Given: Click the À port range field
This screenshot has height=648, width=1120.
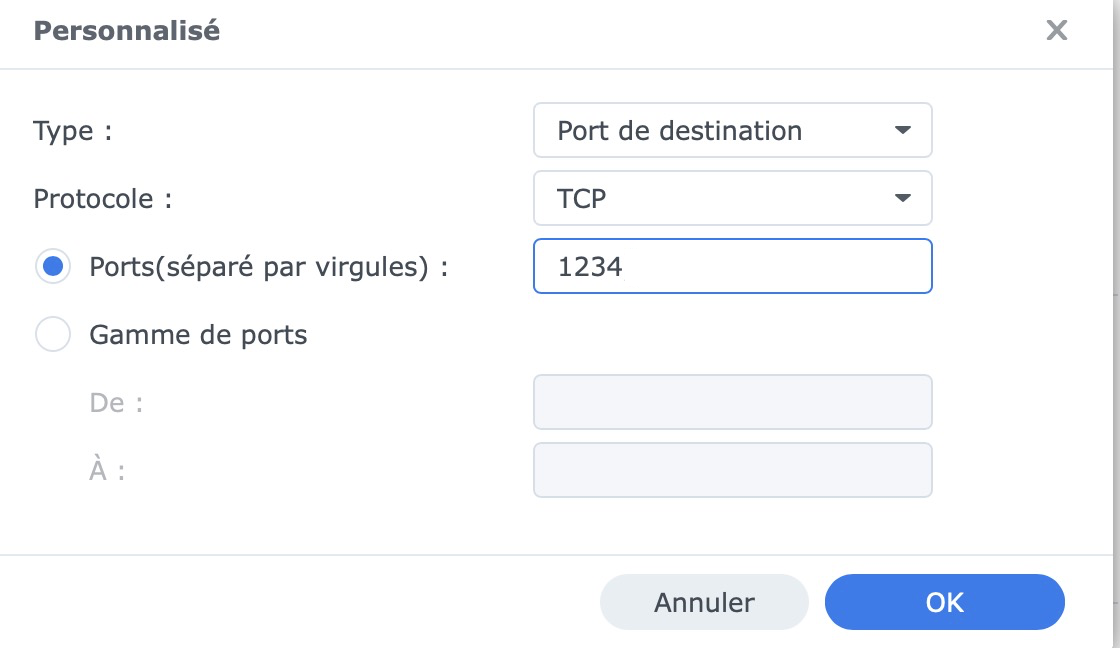Looking at the screenshot, I should (x=732, y=470).
